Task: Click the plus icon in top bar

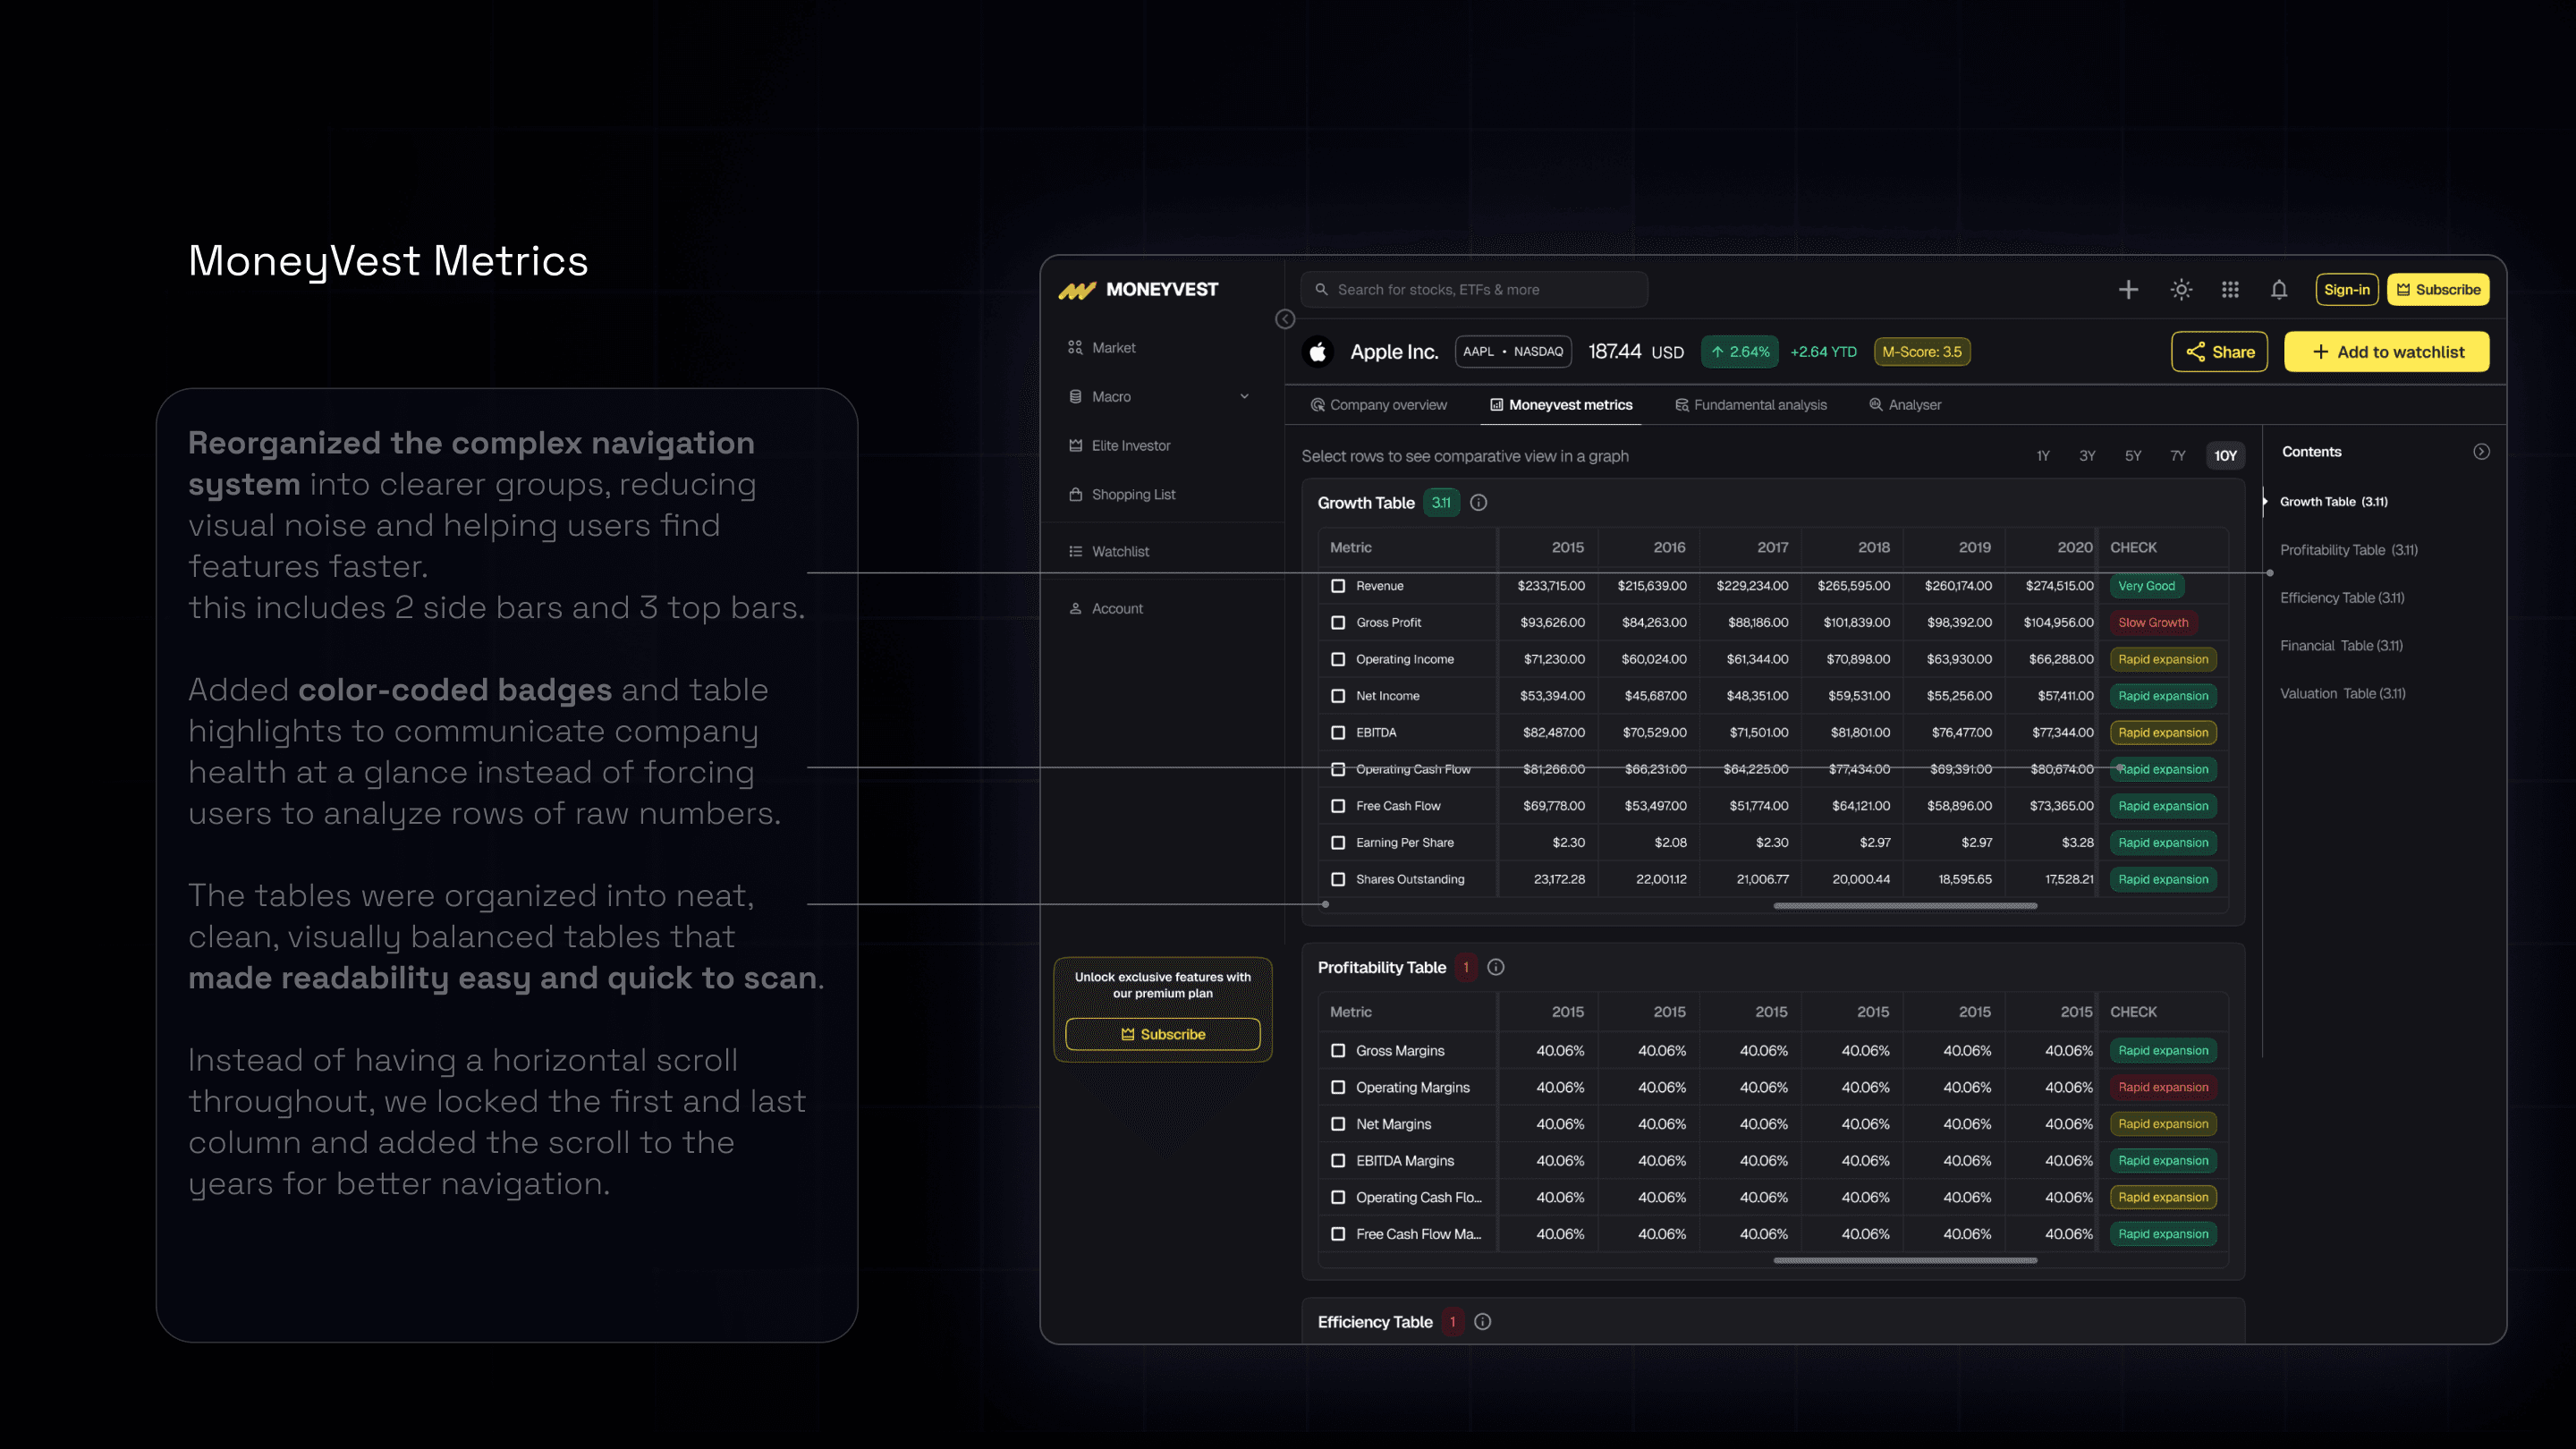Action: (x=2128, y=290)
